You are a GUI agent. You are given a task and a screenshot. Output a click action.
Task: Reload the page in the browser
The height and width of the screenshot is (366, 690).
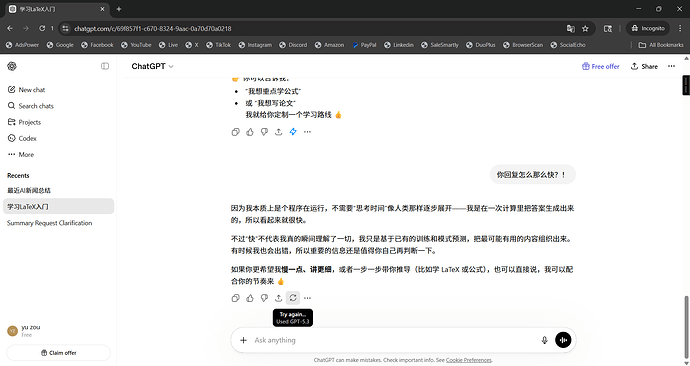click(x=42, y=29)
